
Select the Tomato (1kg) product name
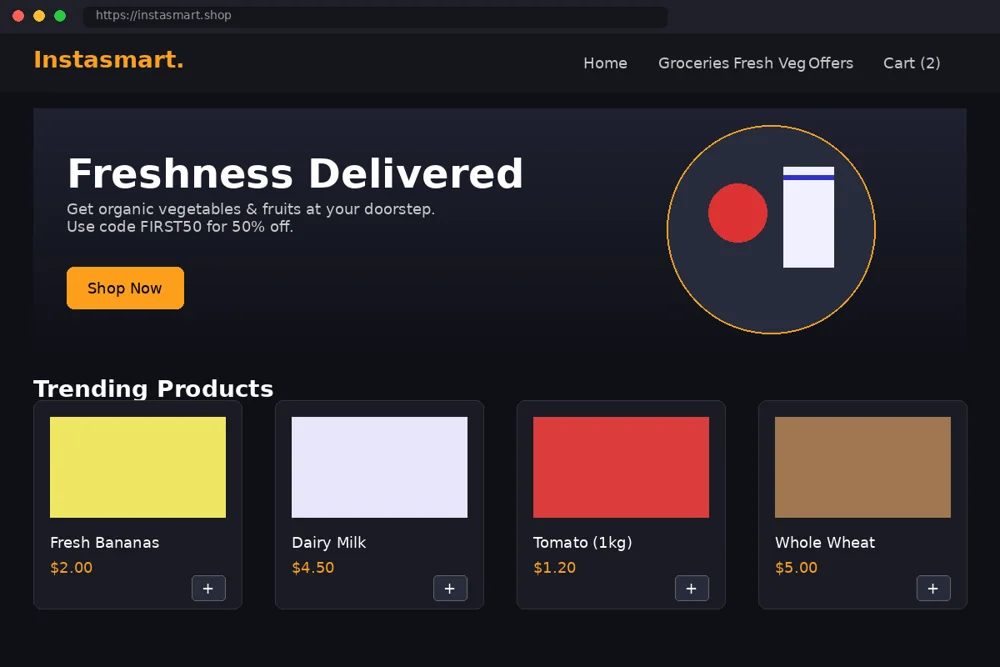(x=583, y=543)
